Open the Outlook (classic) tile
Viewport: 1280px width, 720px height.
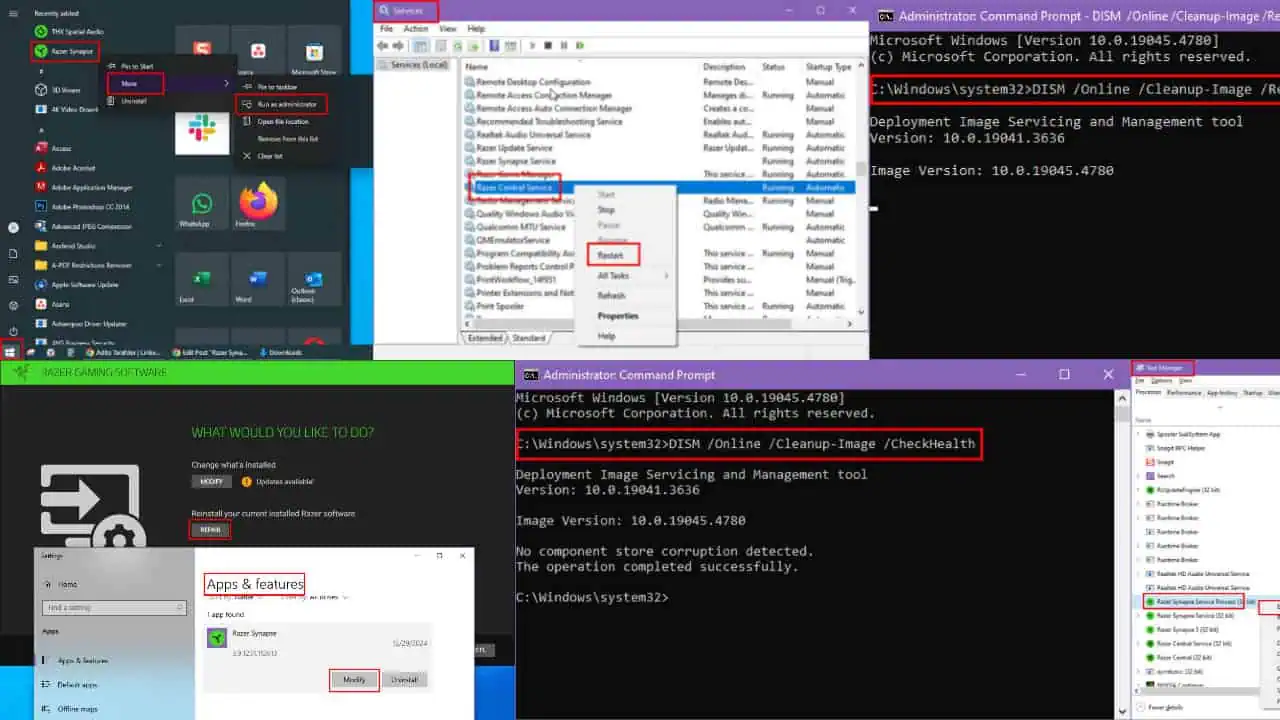pos(314,280)
